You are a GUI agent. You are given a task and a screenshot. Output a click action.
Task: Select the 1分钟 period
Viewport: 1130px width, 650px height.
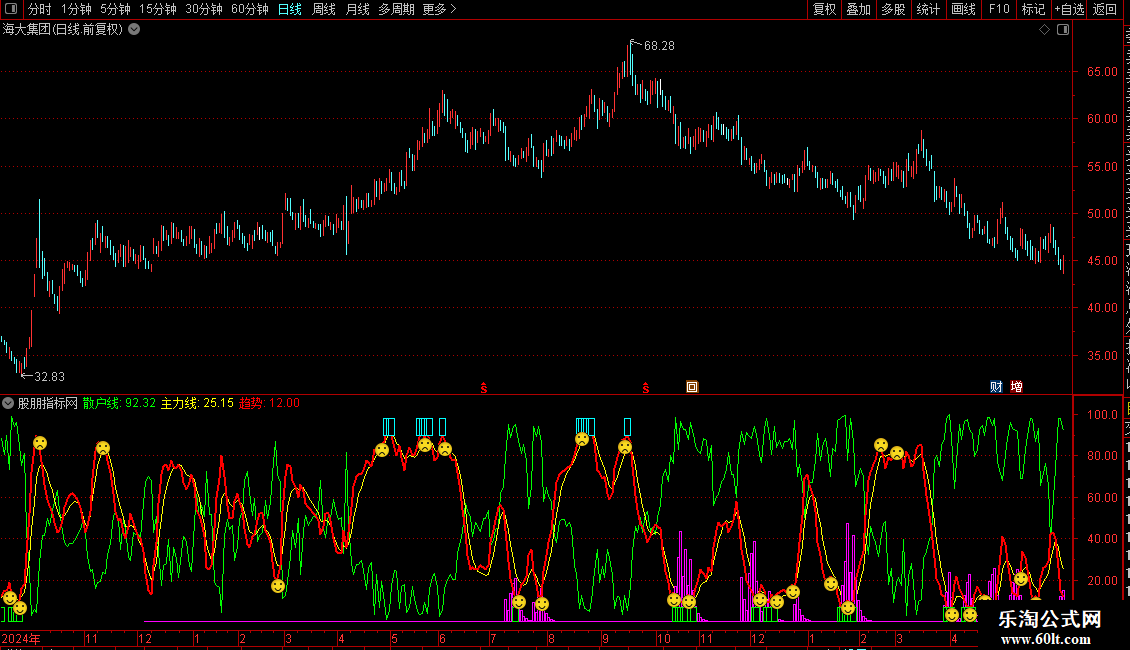[x=76, y=9]
